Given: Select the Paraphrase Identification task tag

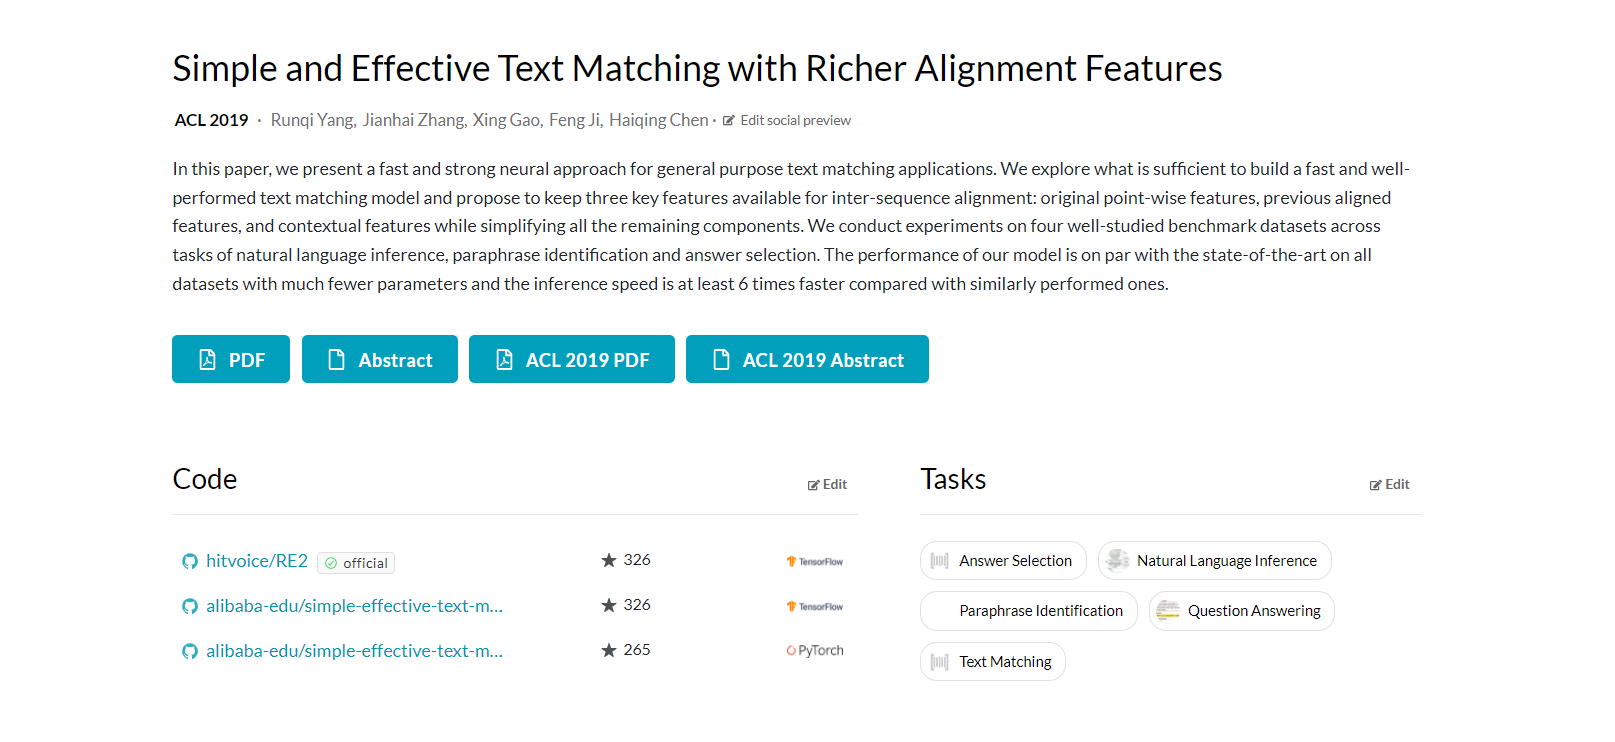Looking at the screenshot, I should tap(1040, 611).
